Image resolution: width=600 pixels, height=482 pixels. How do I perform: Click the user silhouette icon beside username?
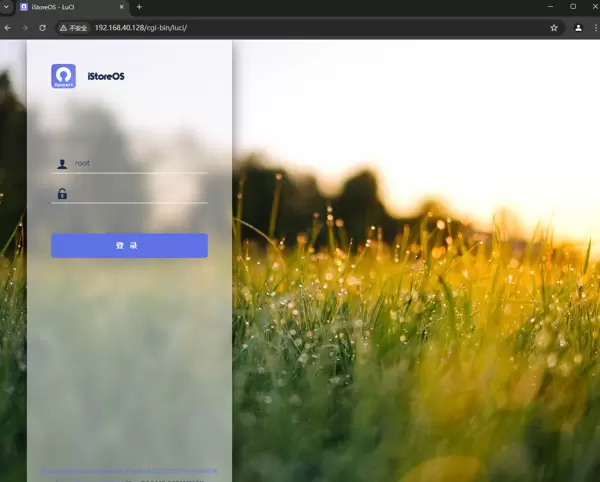click(x=62, y=163)
